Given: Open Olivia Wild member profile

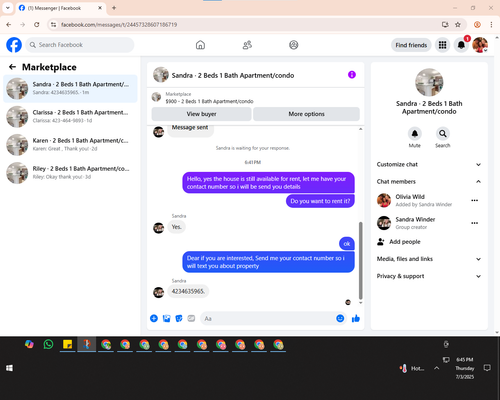Looking at the screenshot, I should point(410,197).
